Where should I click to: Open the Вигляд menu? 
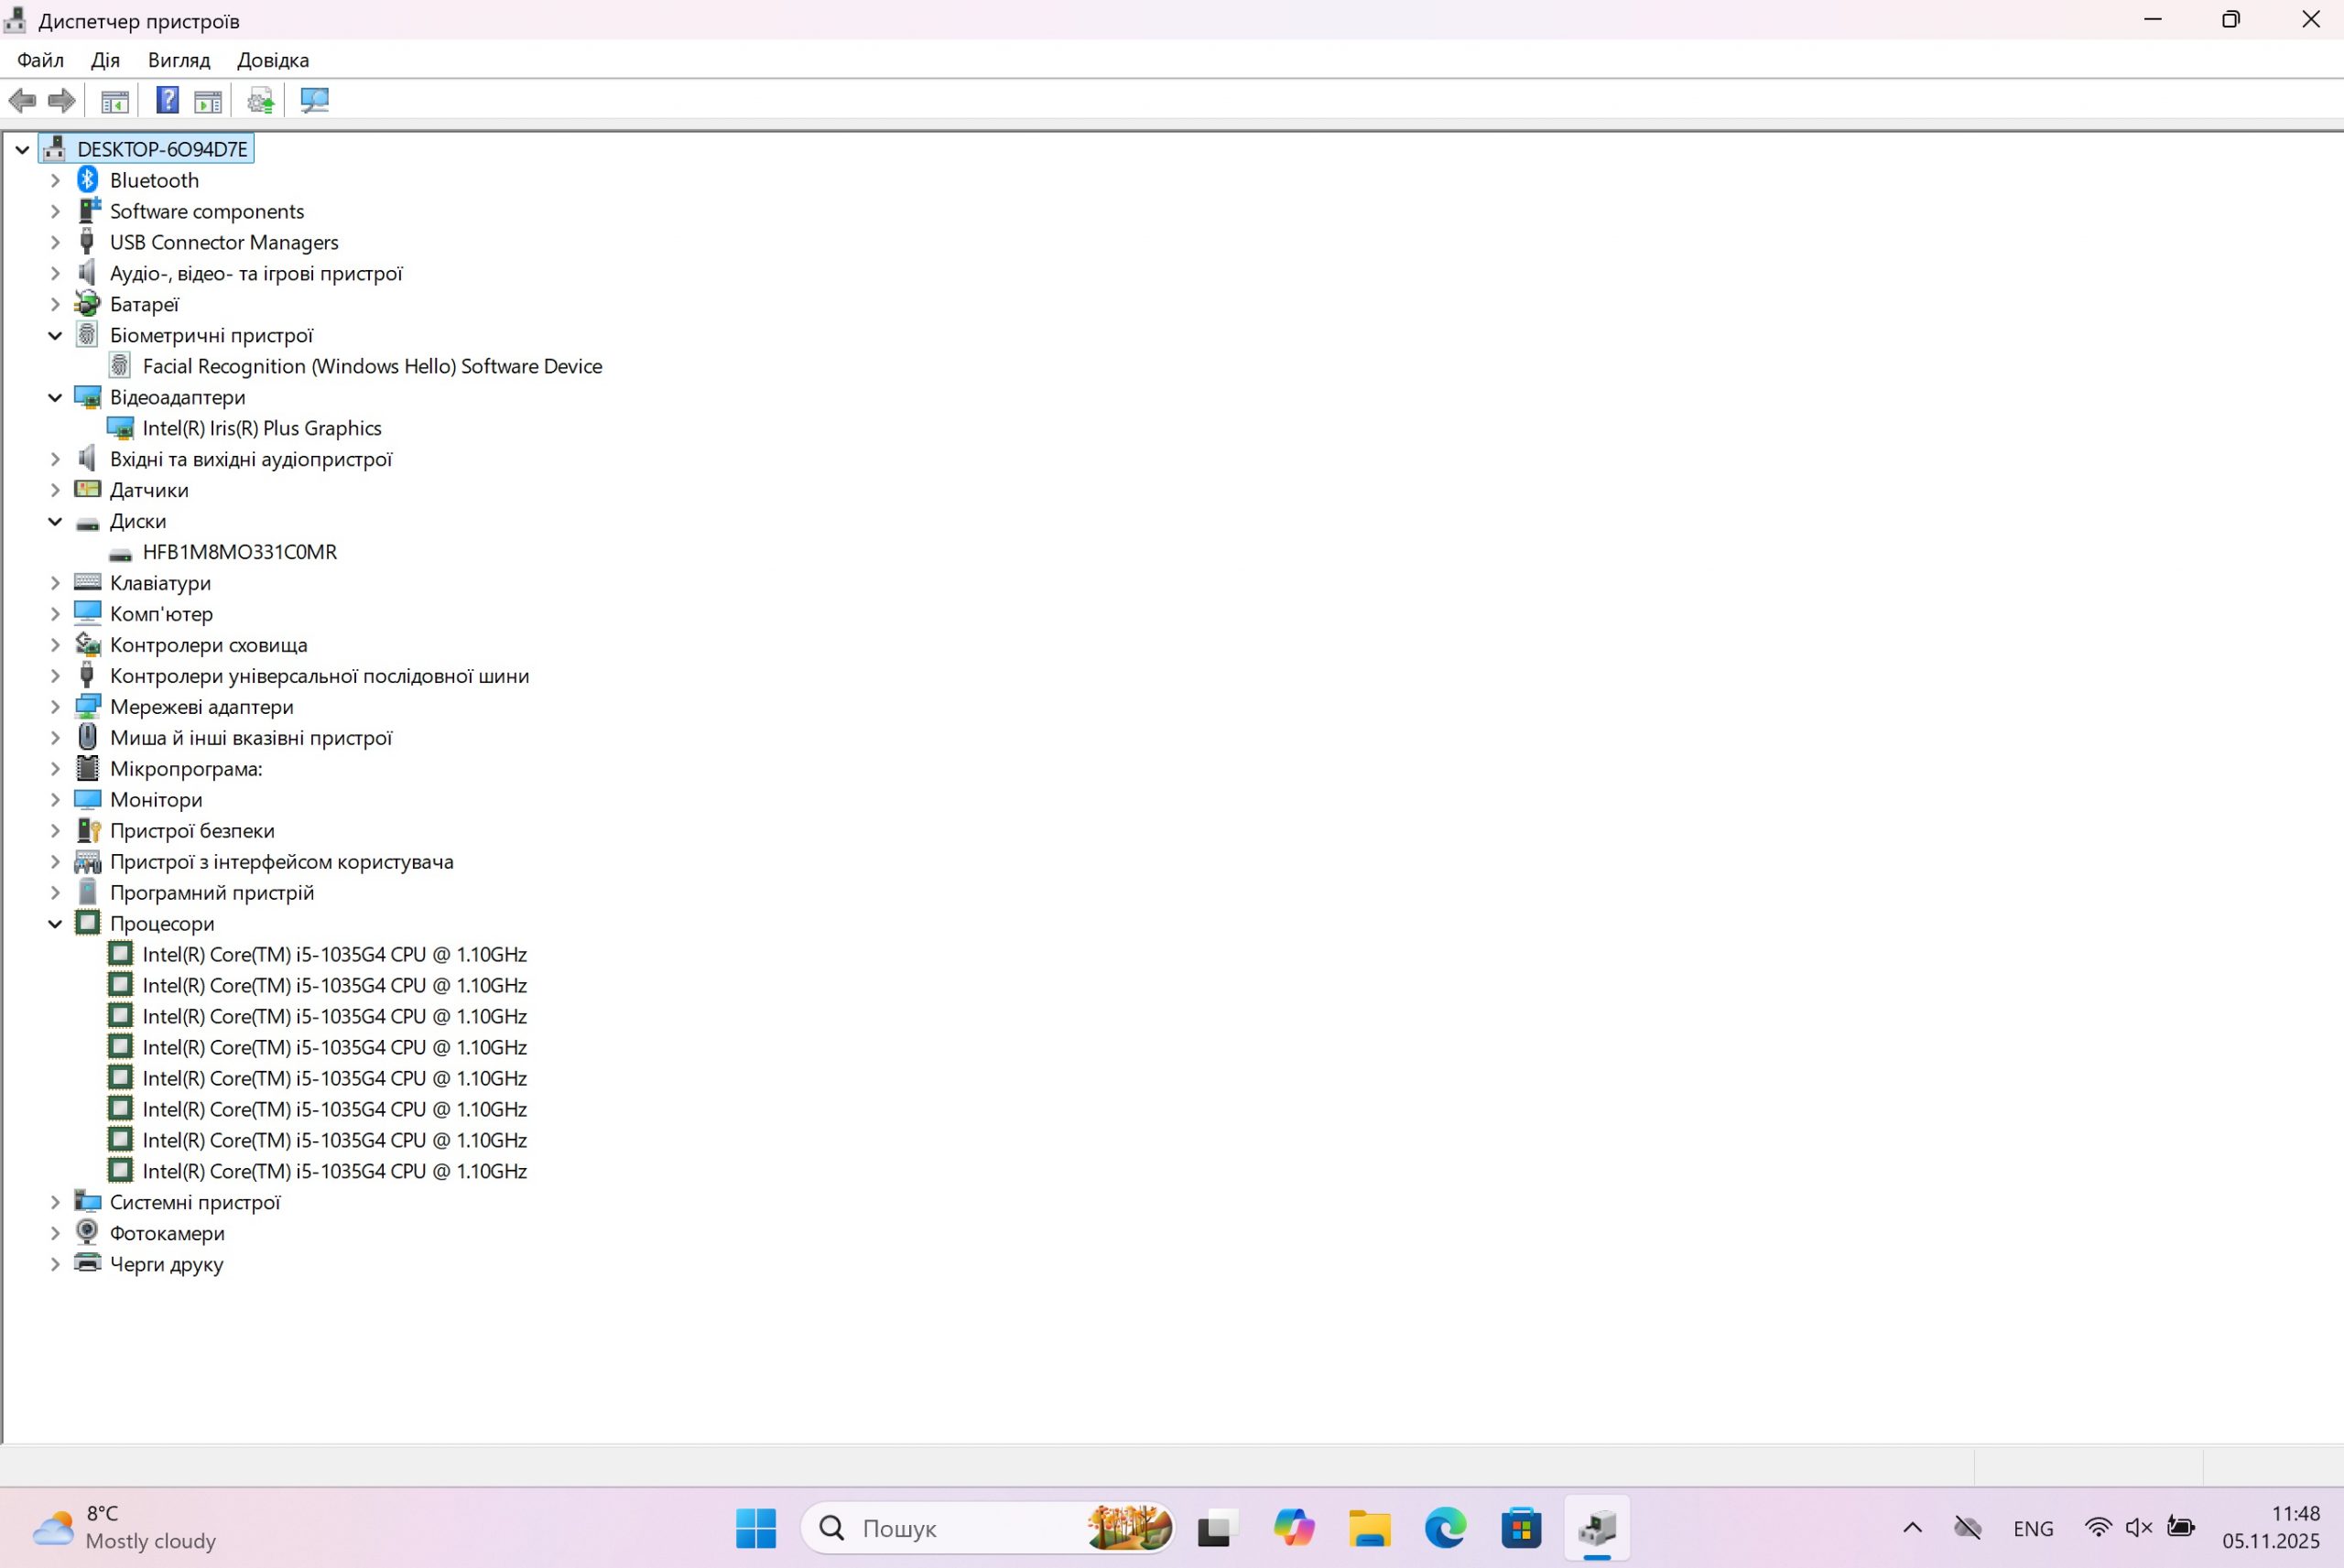(x=179, y=60)
